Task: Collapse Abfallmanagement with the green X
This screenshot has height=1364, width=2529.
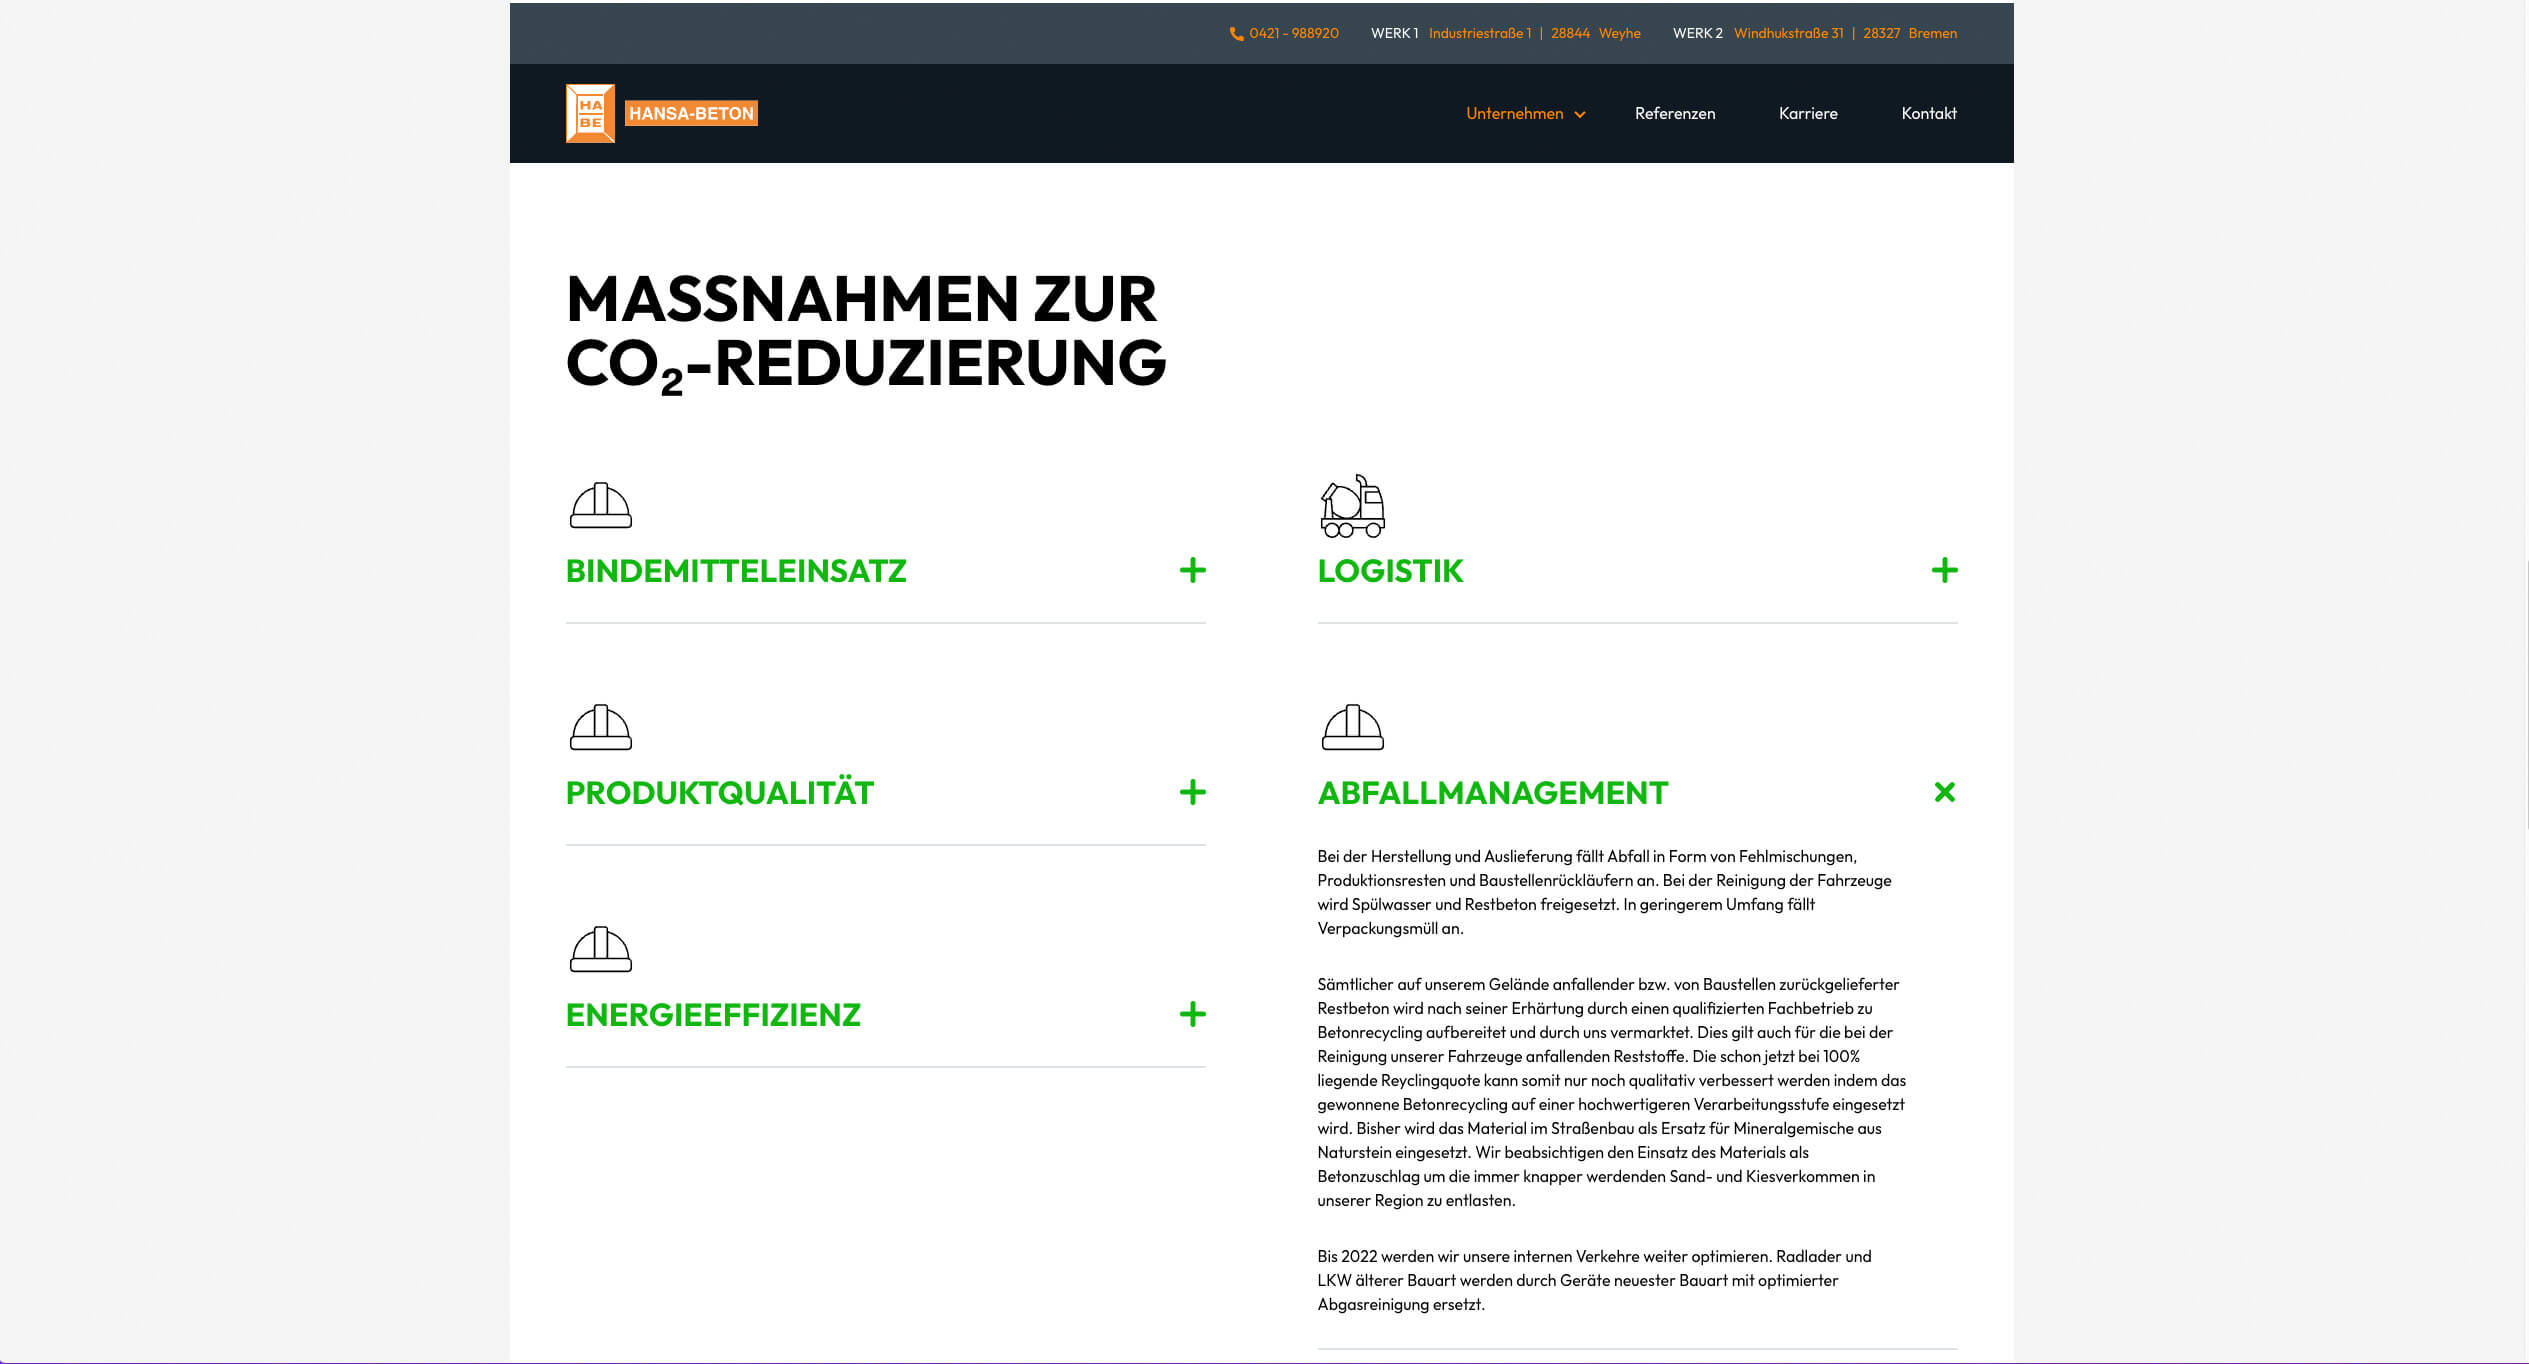Action: pos(1943,792)
